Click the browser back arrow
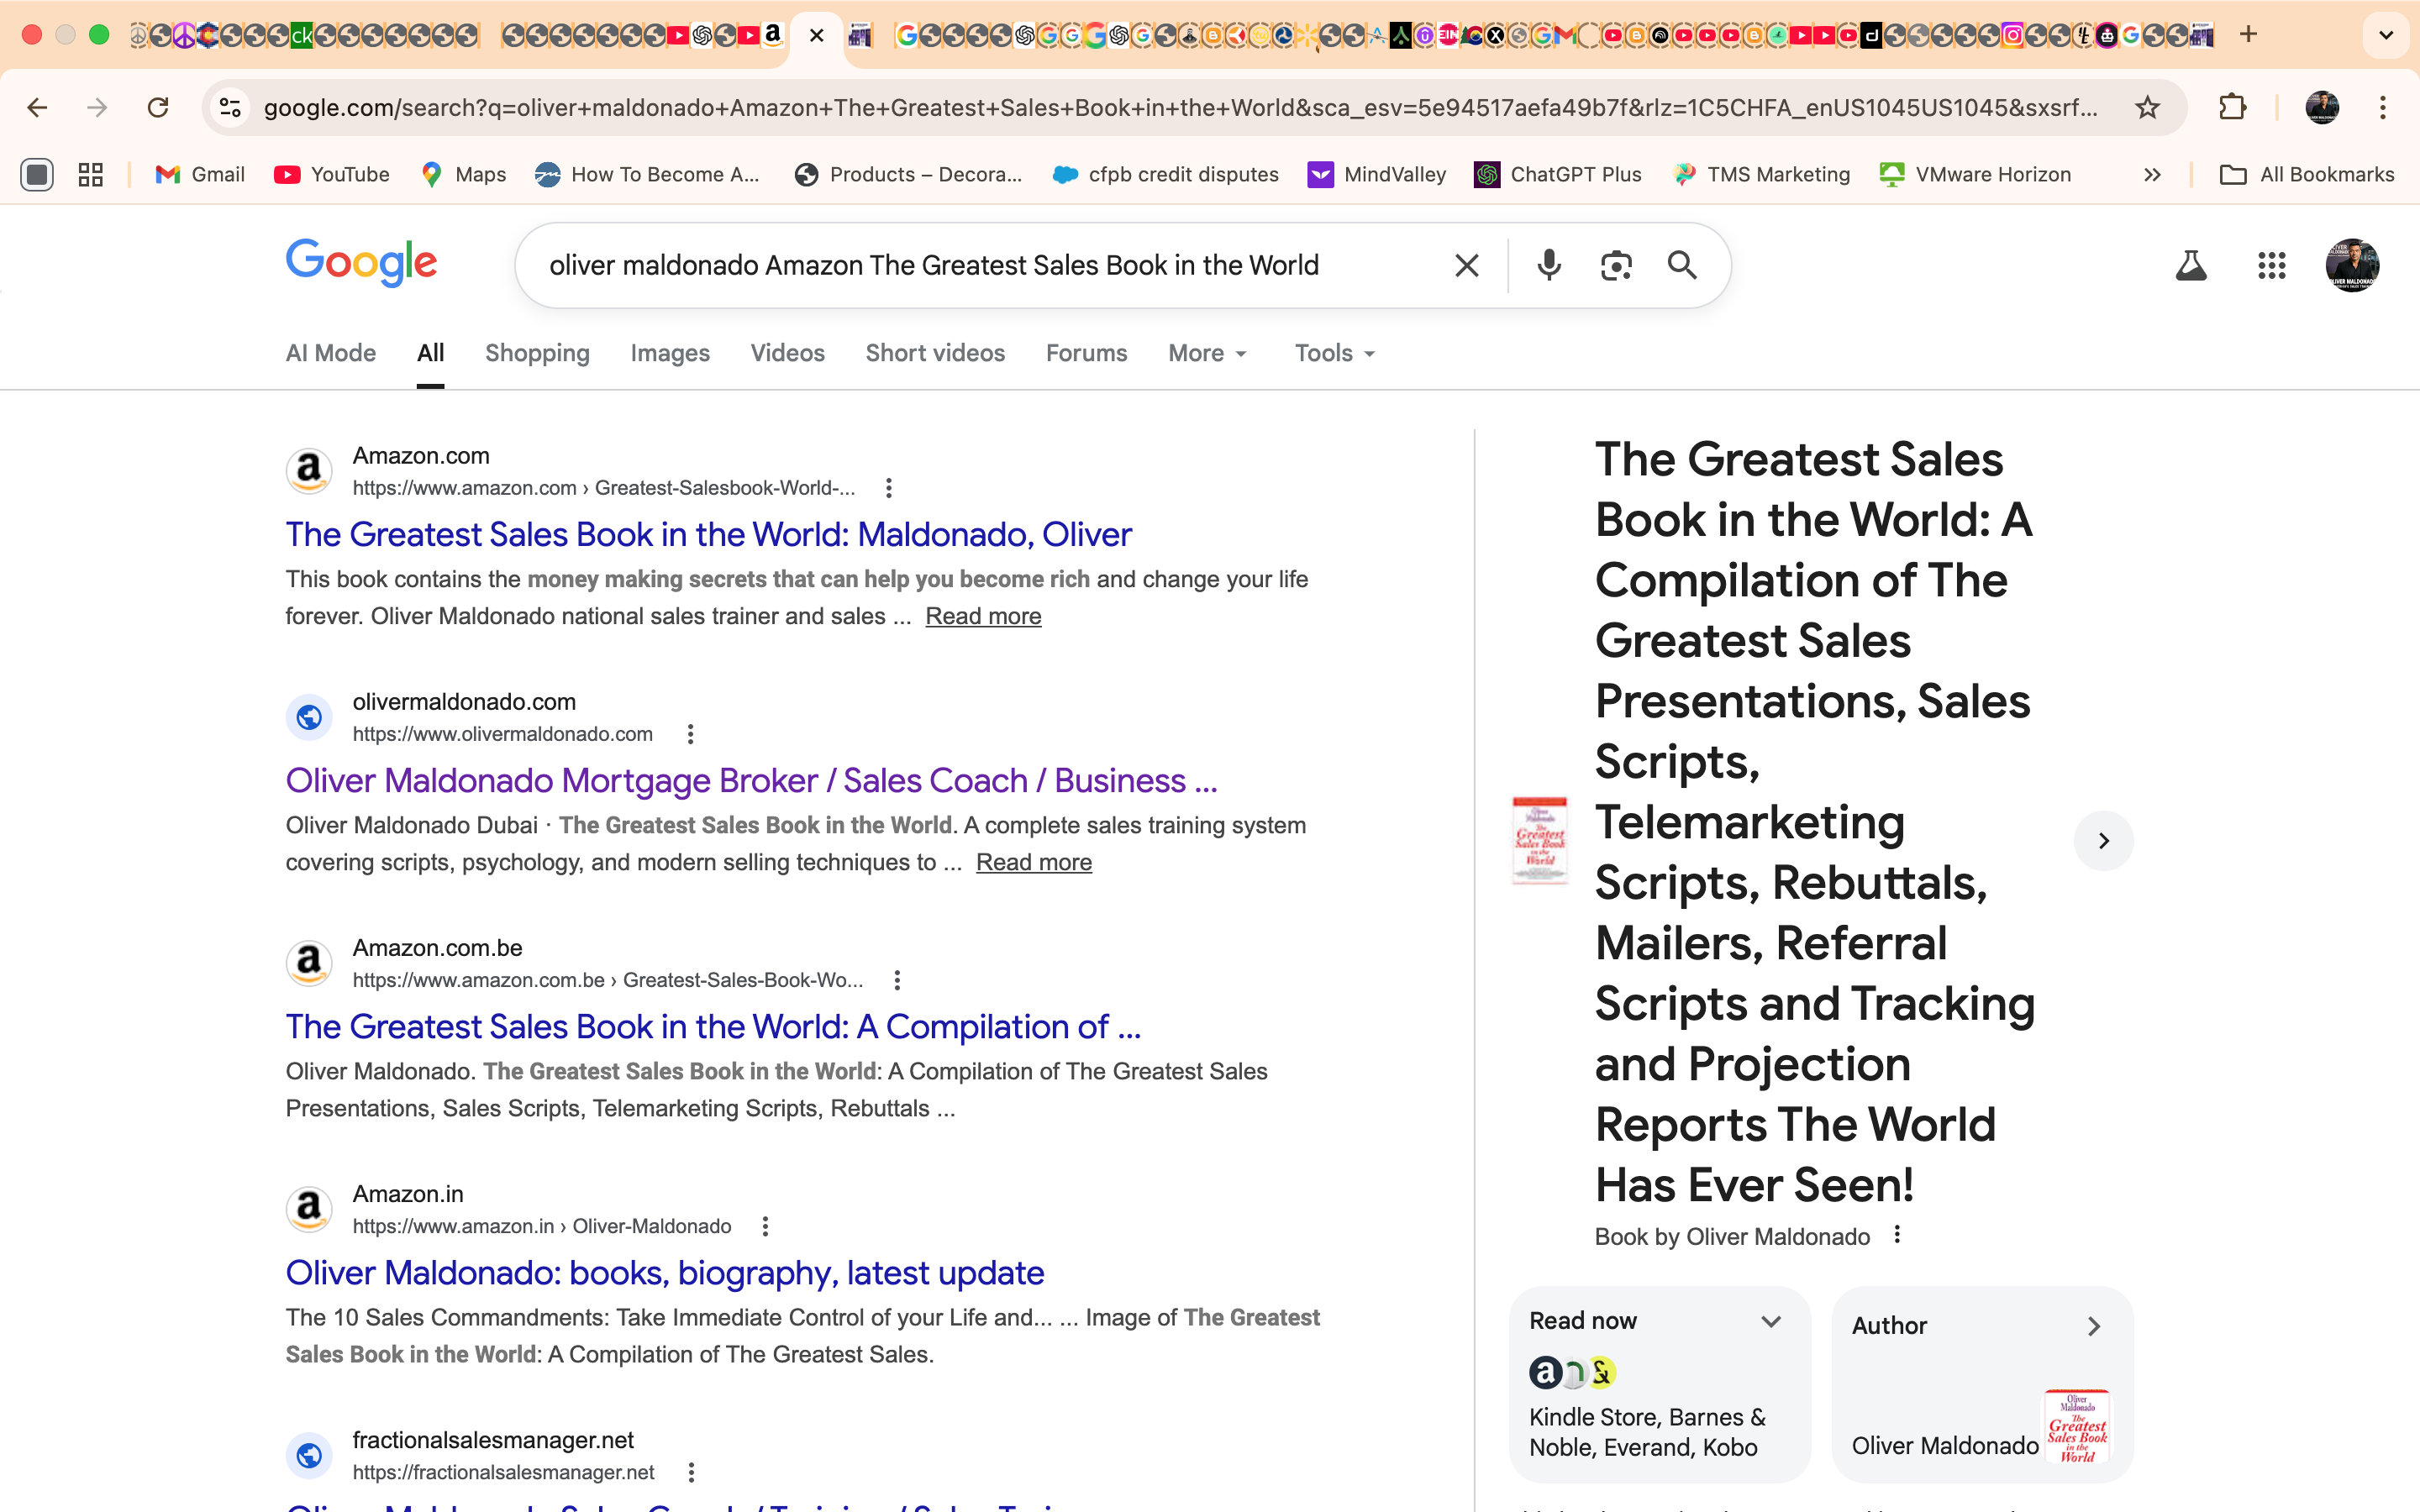This screenshot has width=2420, height=1512. [x=37, y=107]
